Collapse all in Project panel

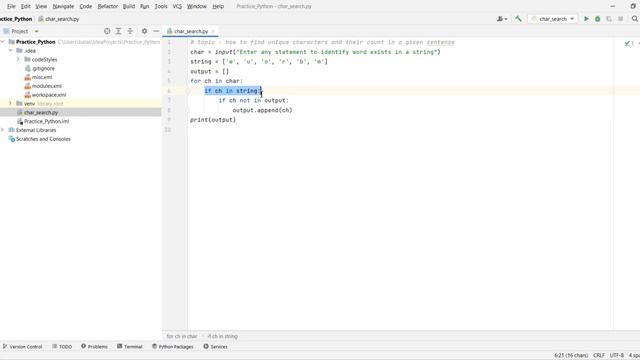tap(130, 31)
